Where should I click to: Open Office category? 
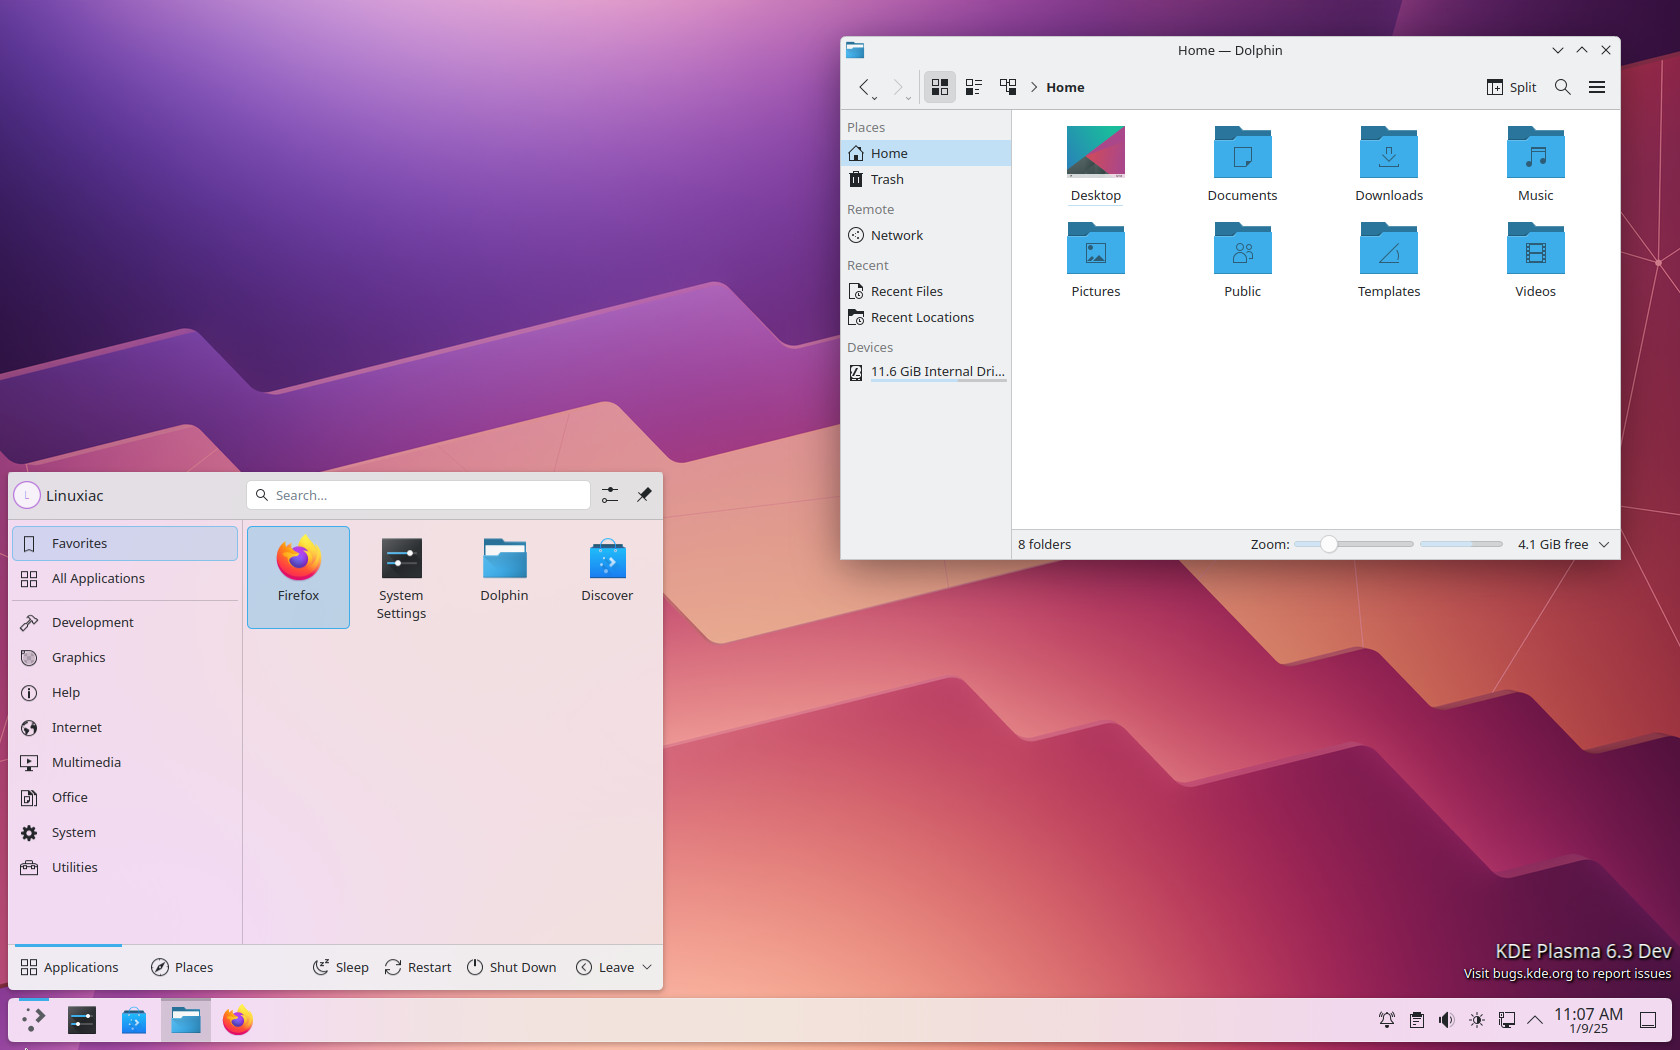[125, 797]
